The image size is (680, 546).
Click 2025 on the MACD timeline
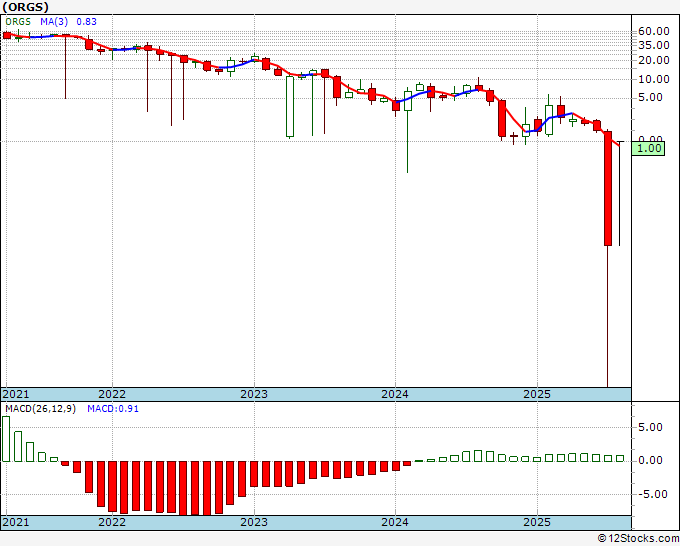537,522
